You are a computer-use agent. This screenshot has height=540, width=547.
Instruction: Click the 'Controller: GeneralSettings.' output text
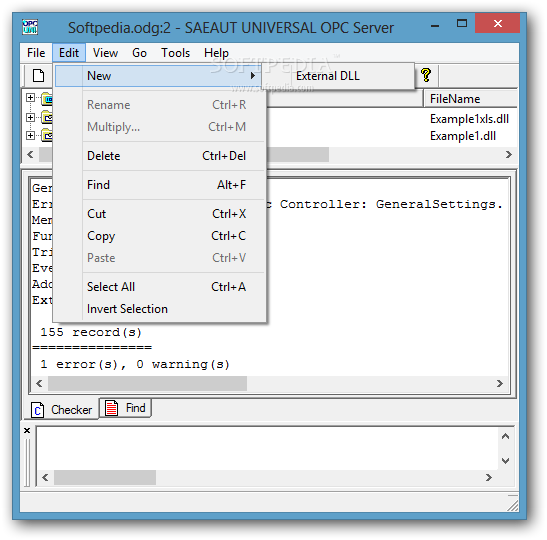pyautogui.click(x=391, y=204)
